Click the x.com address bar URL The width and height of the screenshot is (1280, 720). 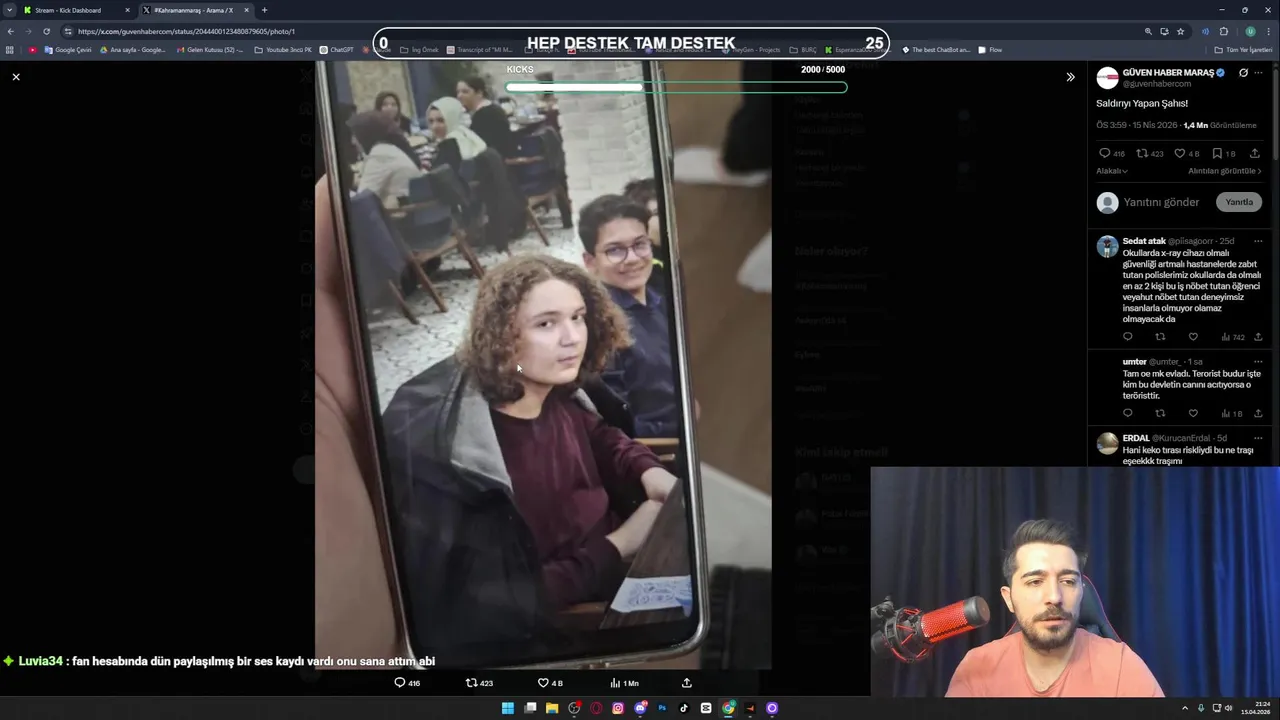pos(186,31)
